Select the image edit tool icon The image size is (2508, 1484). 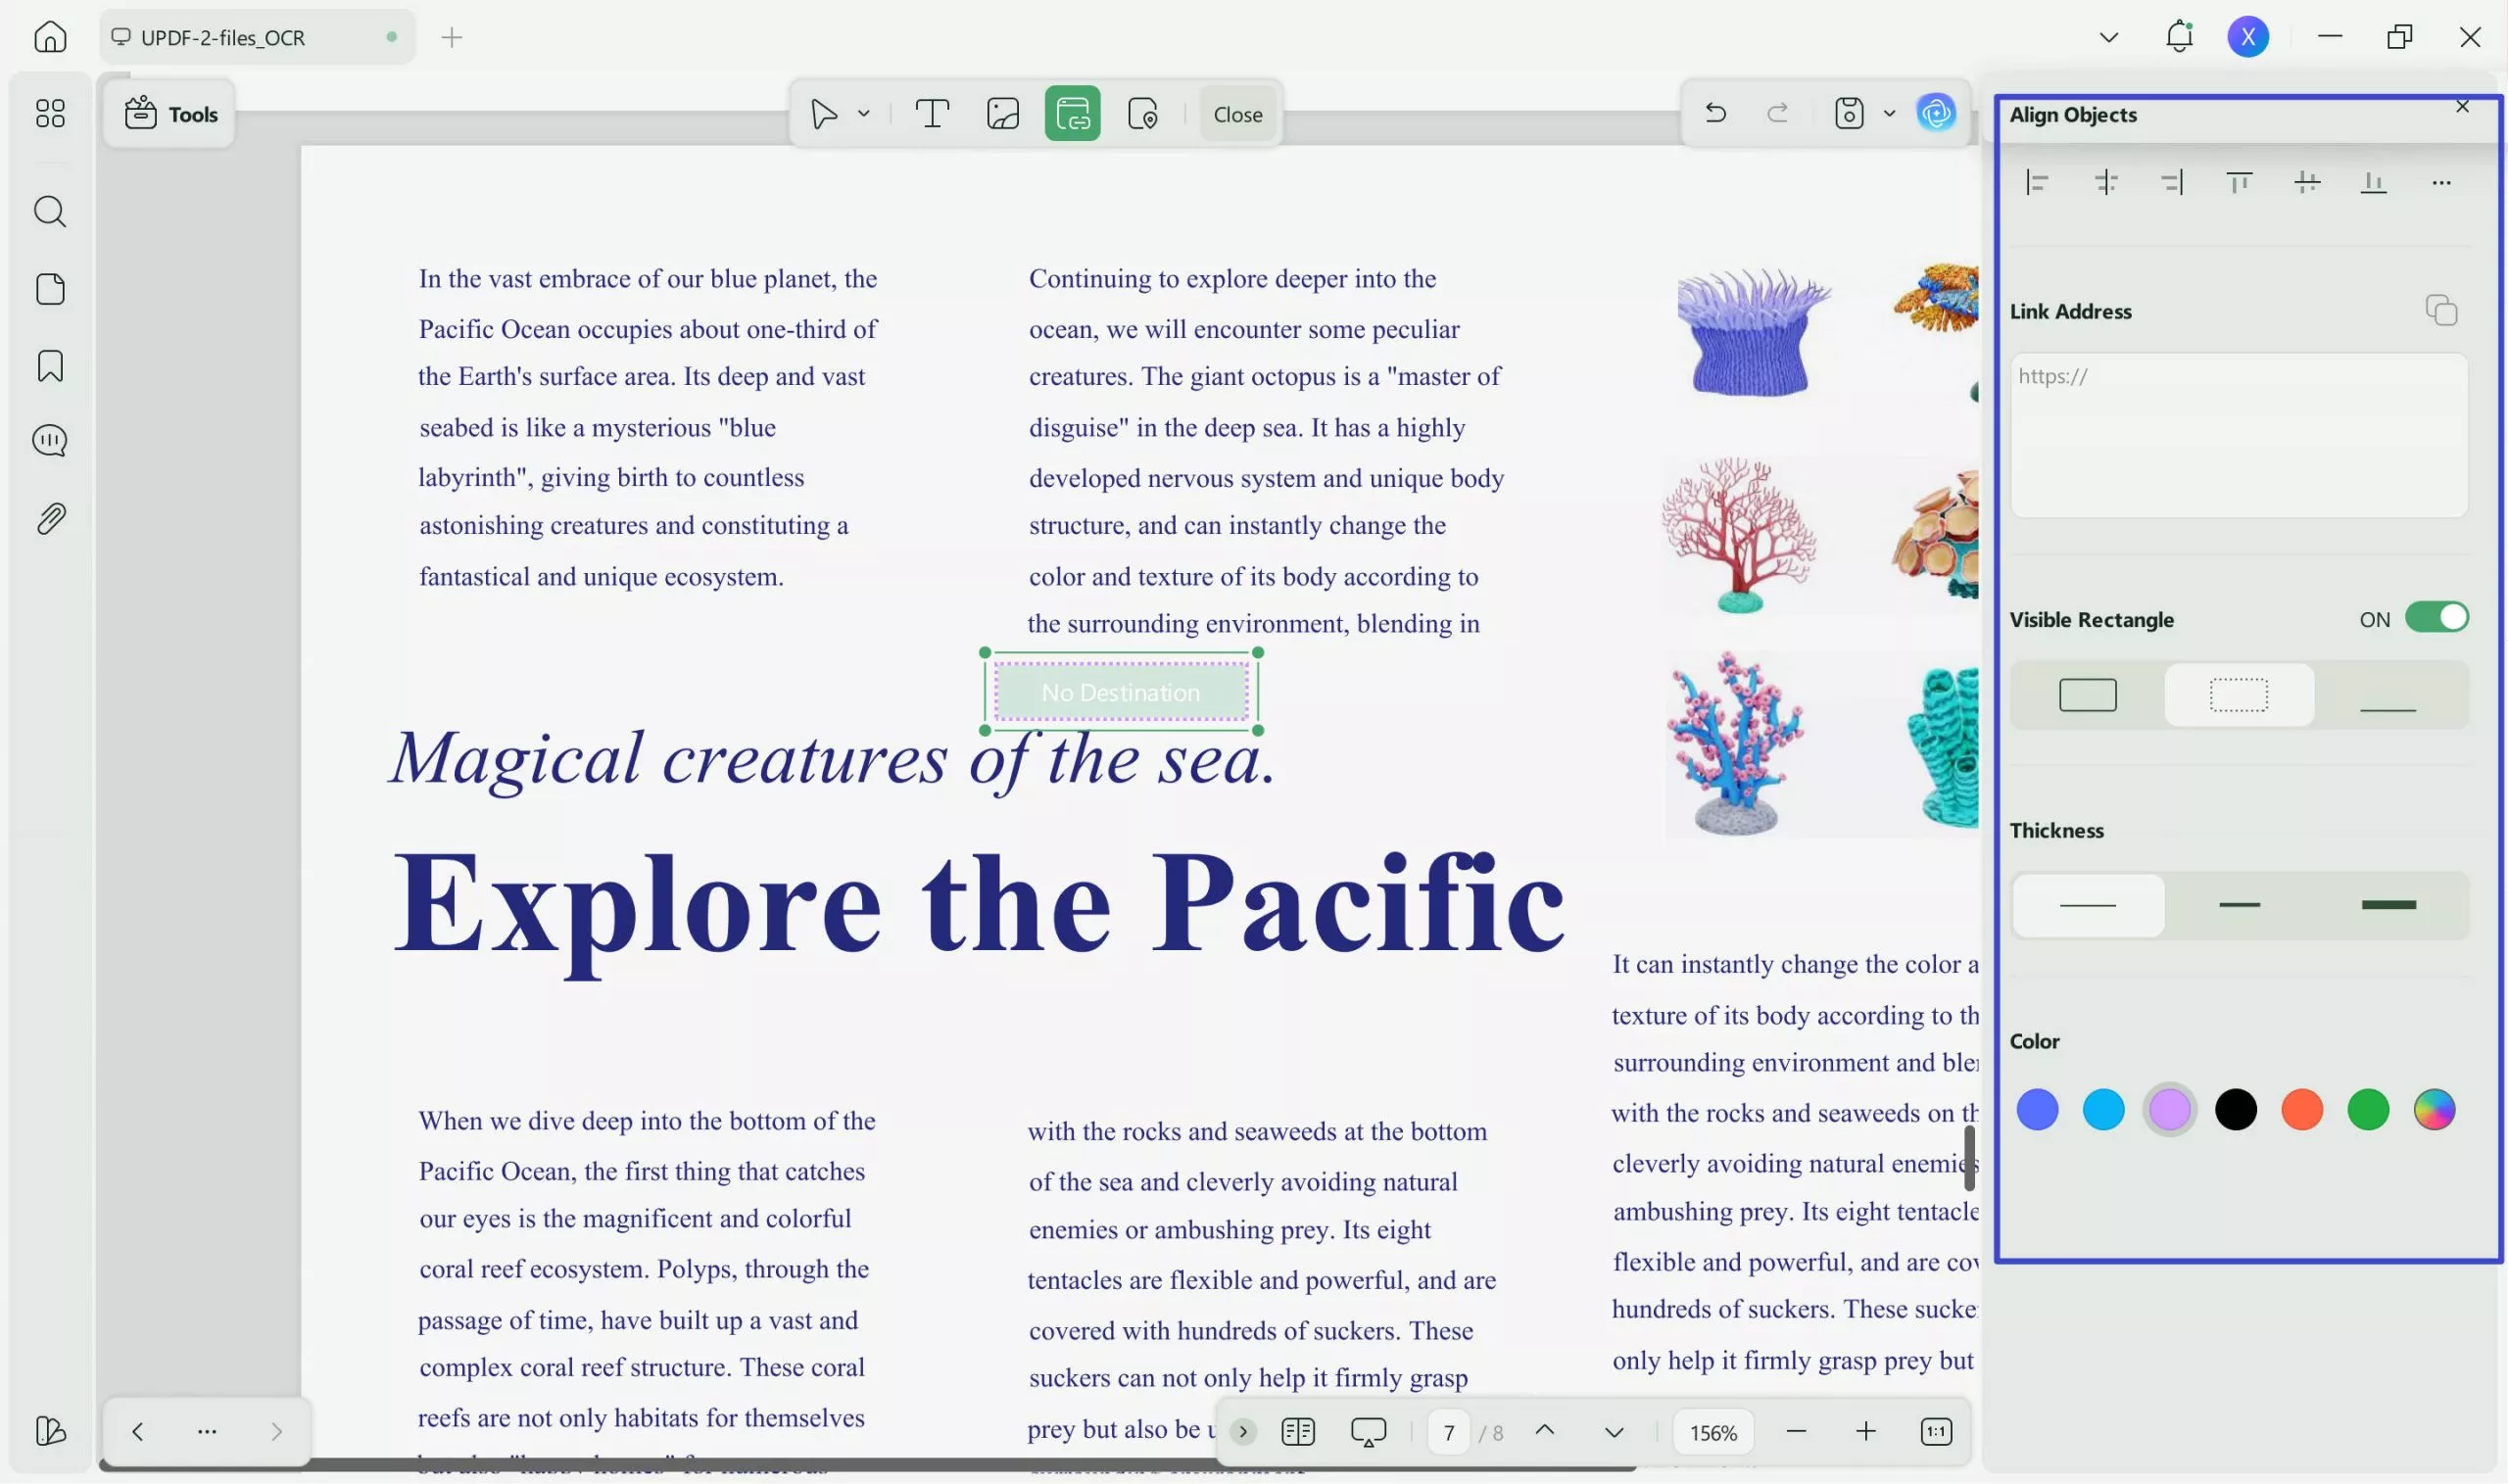pos(1002,114)
